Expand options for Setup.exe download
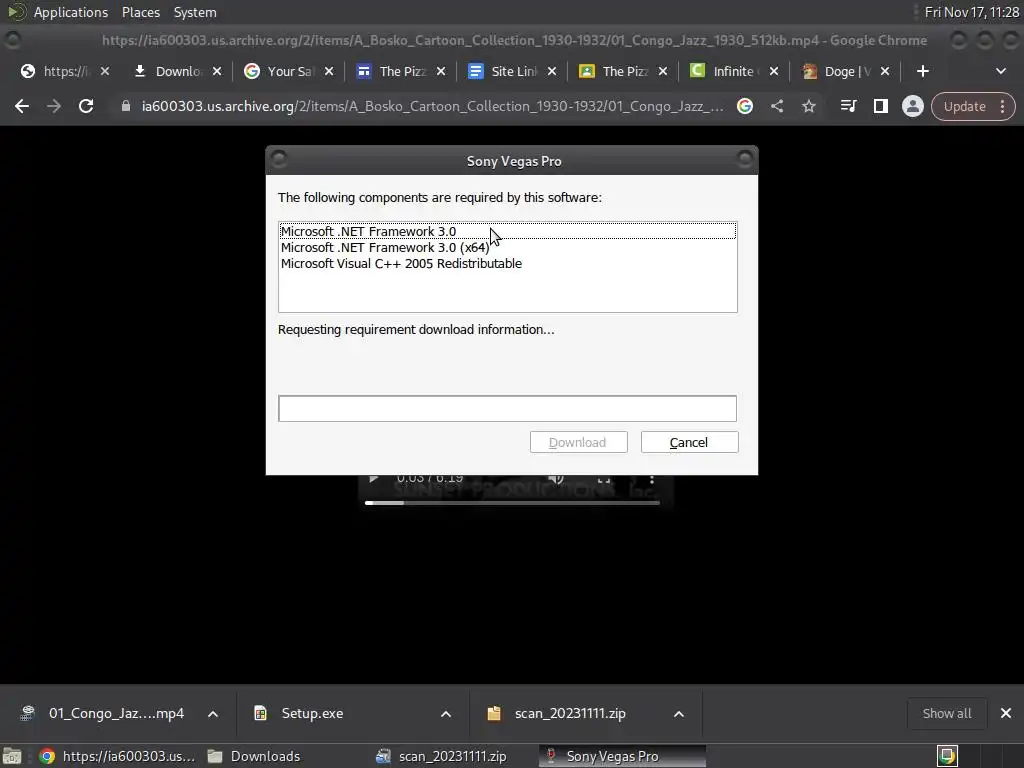This screenshot has width=1024, height=768. [x=446, y=714]
